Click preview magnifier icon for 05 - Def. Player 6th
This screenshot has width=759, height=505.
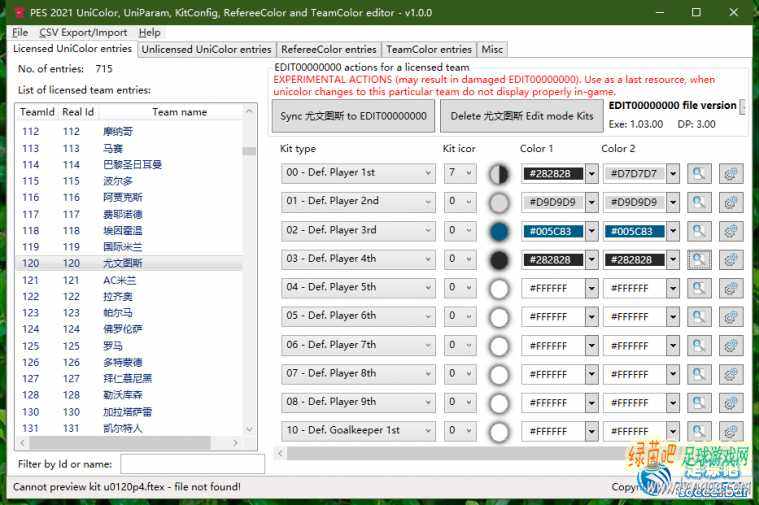pyautogui.click(x=699, y=317)
